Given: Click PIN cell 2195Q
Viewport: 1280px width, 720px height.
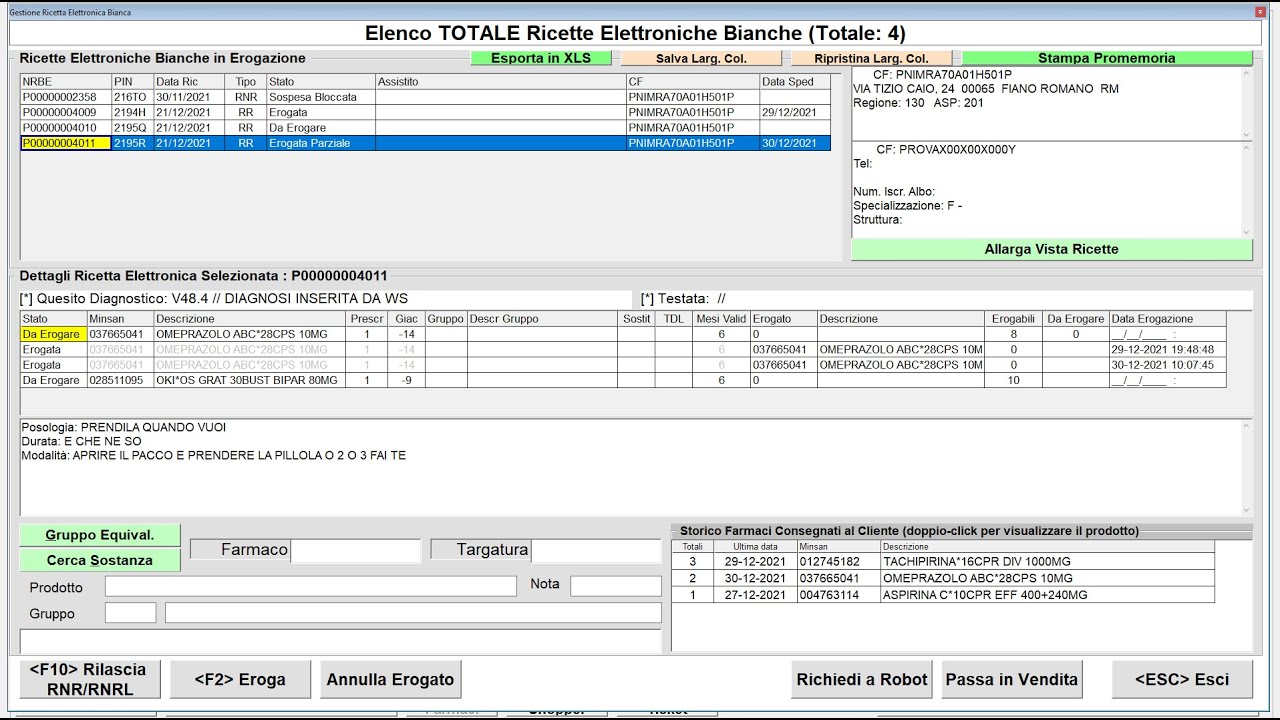Looking at the screenshot, I should [132, 128].
